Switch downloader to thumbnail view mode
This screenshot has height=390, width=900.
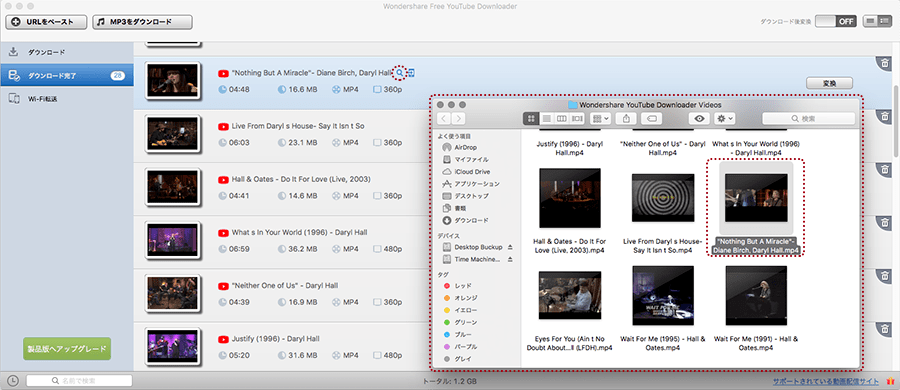pos(871,21)
